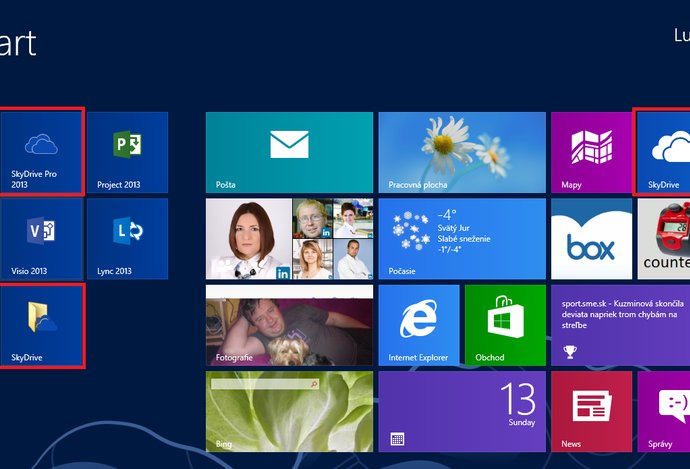This screenshot has height=469, width=690.
Task: Open Počasie weather tile
Action: (x=462, y=239)
